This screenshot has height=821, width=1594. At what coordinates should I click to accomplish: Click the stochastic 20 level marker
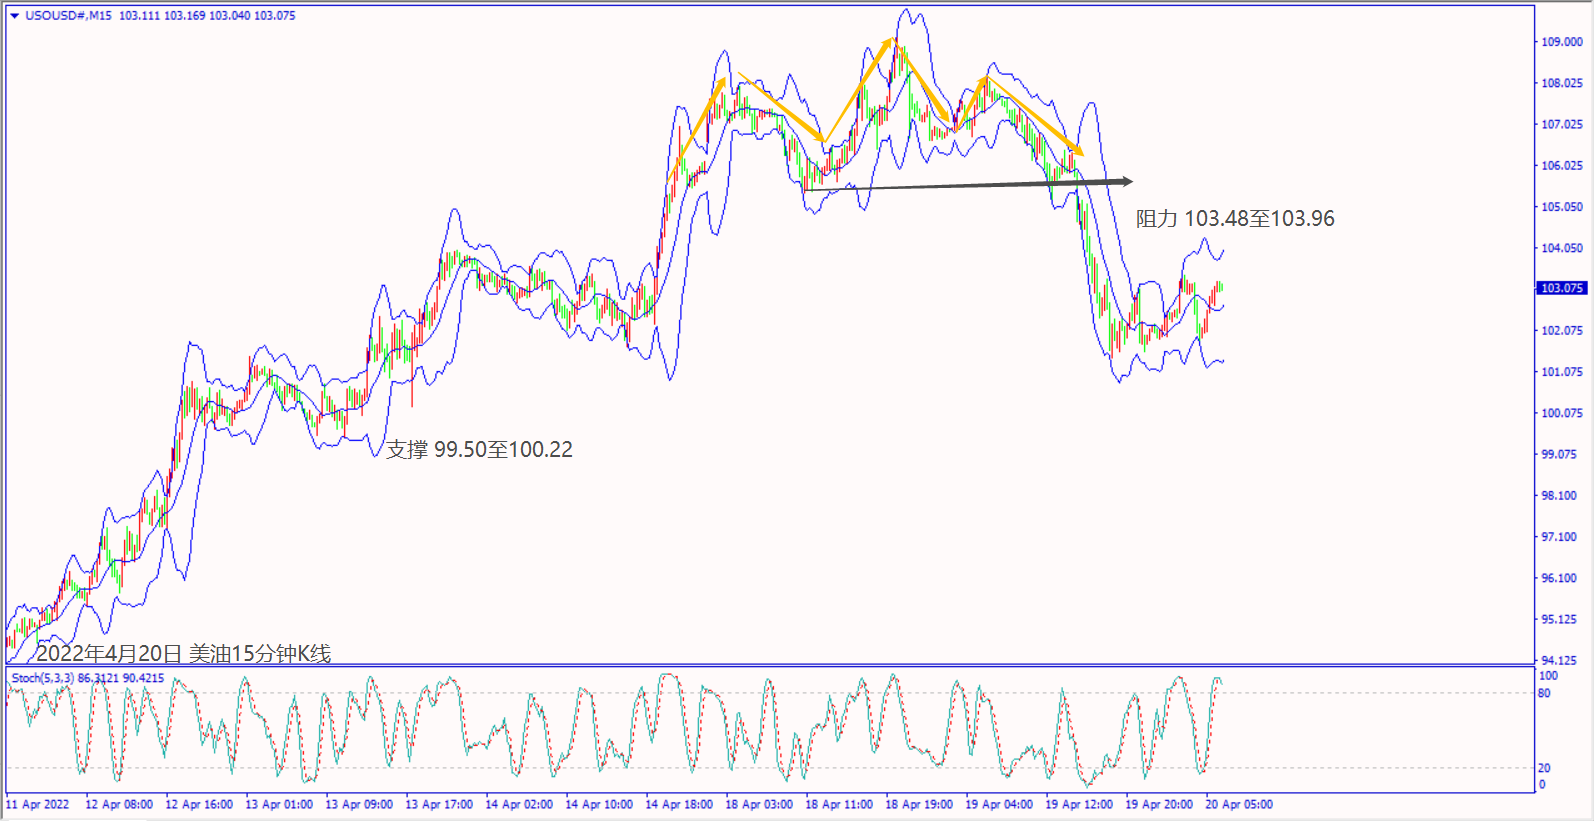(x=1545, y=768)
